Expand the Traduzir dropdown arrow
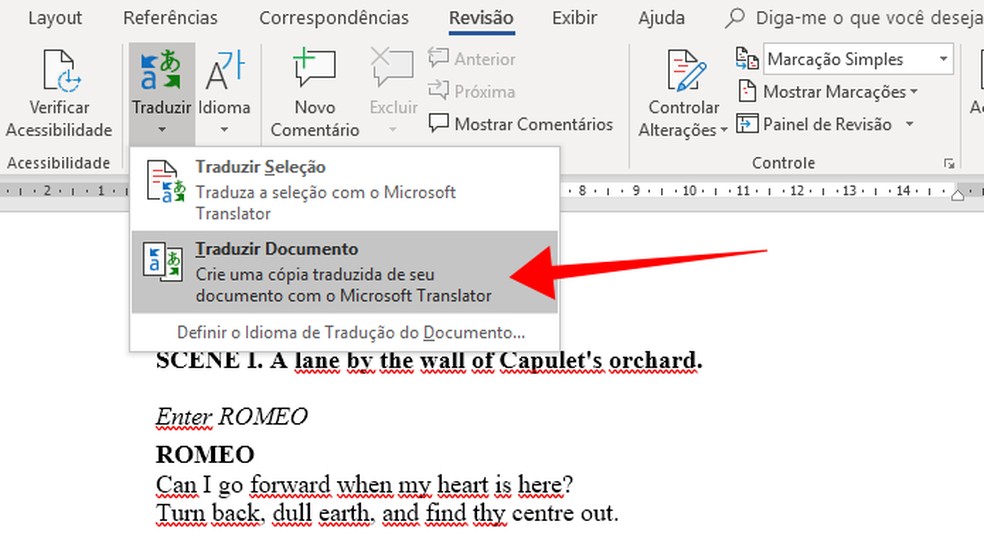The height and width of the screenshot is (552, 984). (162, 130)
